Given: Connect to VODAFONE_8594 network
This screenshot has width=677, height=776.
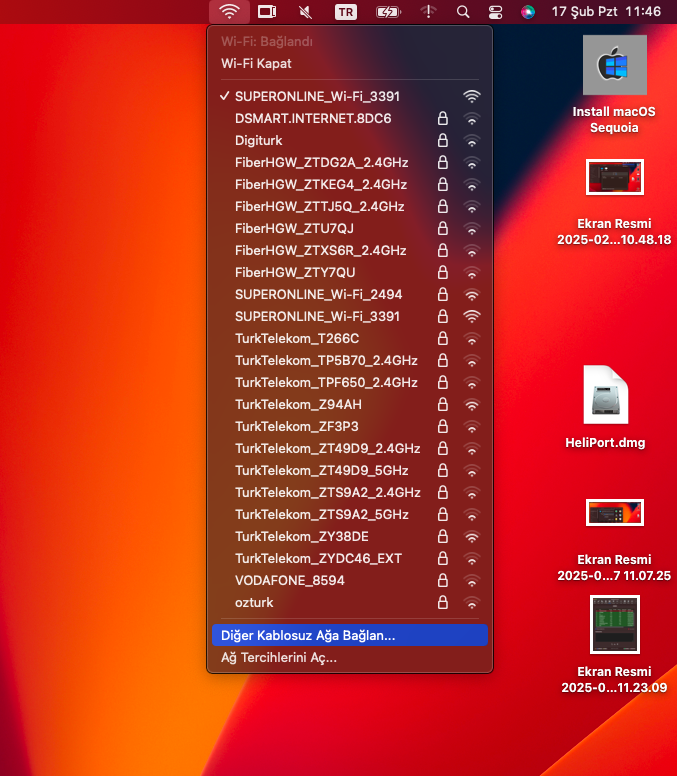Looking at the screenshot, I should coord(350,581).
